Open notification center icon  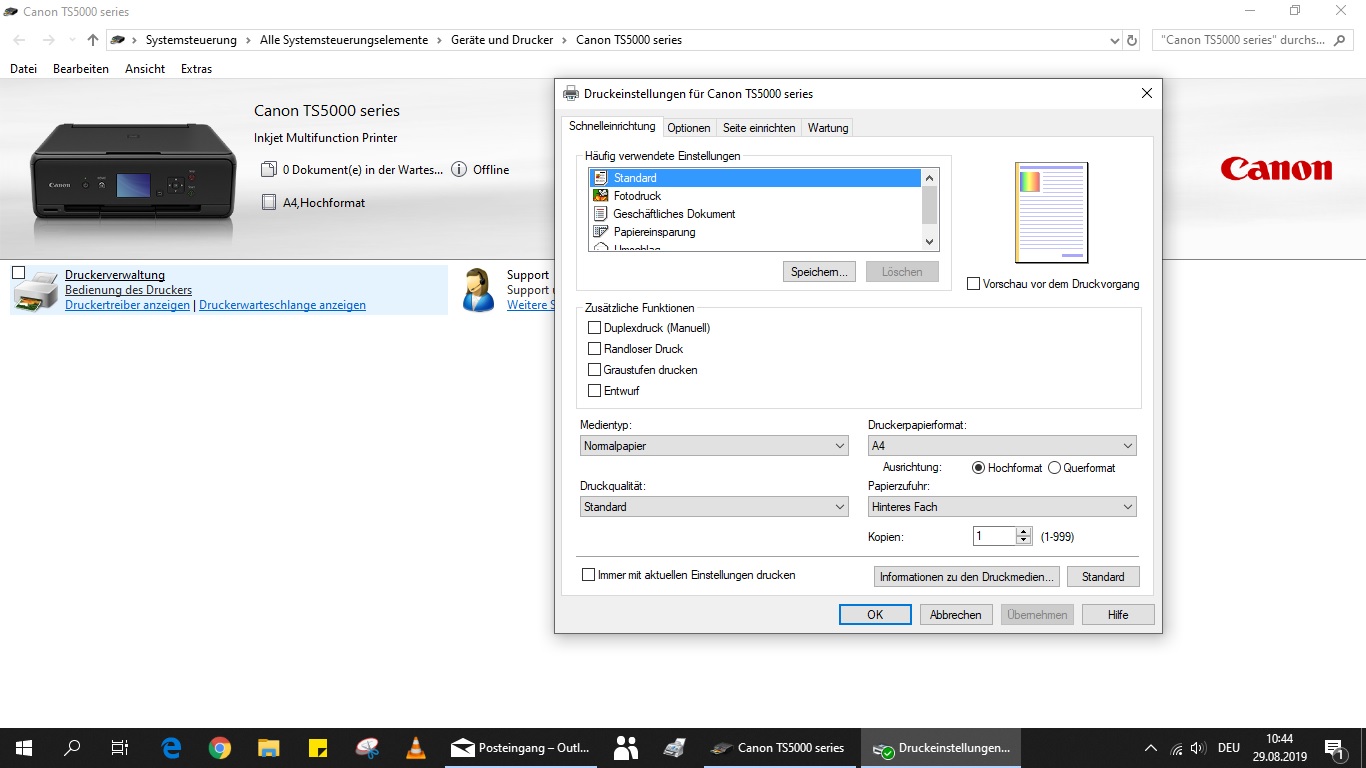1335,748
